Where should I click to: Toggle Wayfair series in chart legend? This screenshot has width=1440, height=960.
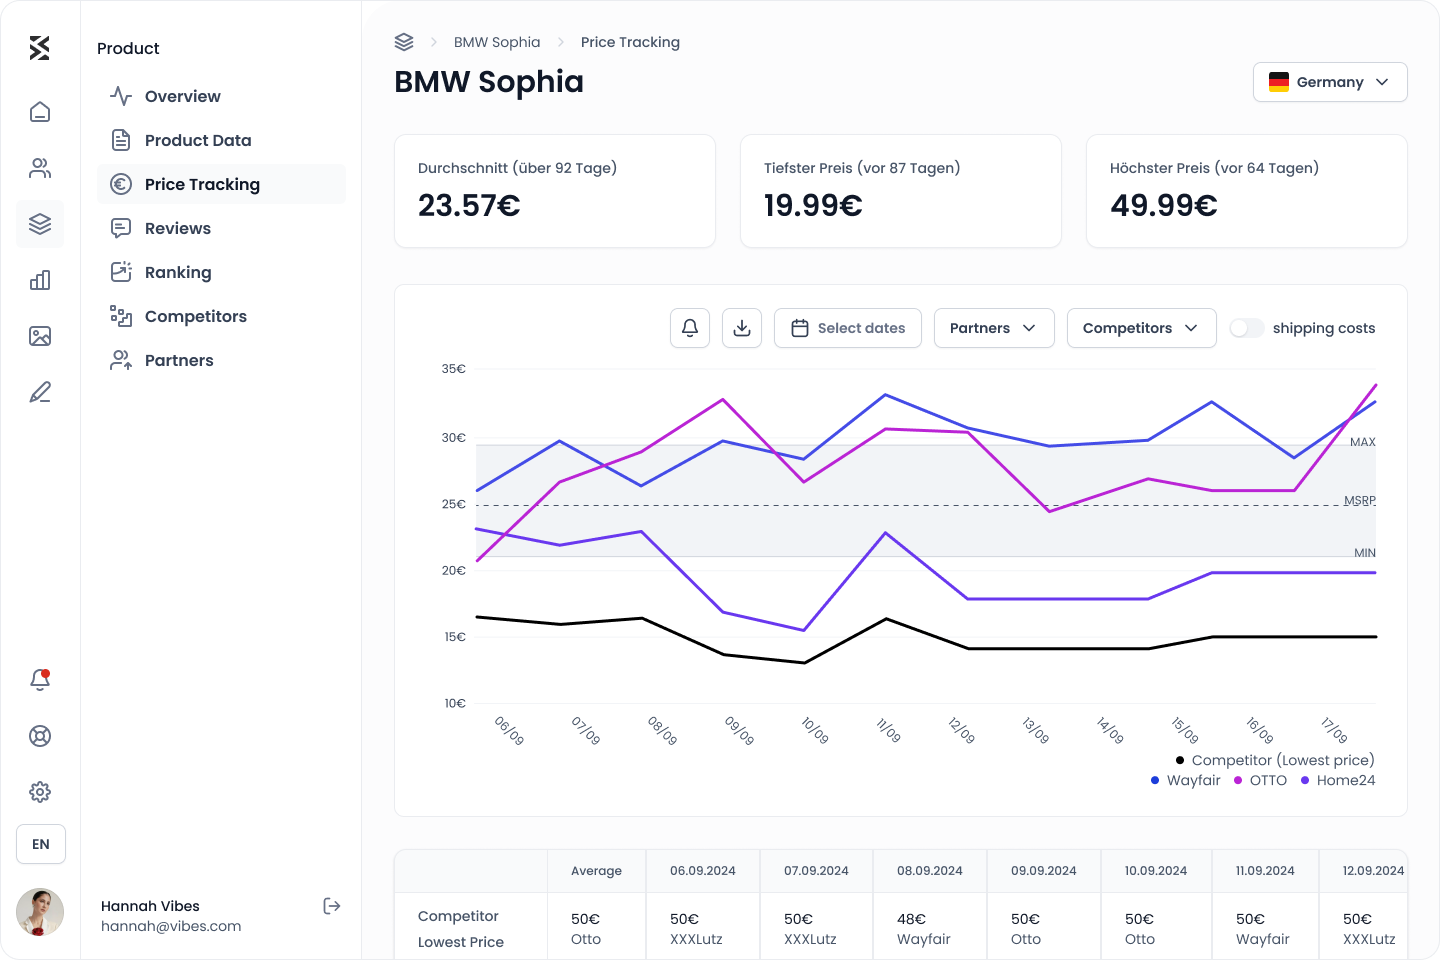pyautogui.click(x=1186, y=780)
